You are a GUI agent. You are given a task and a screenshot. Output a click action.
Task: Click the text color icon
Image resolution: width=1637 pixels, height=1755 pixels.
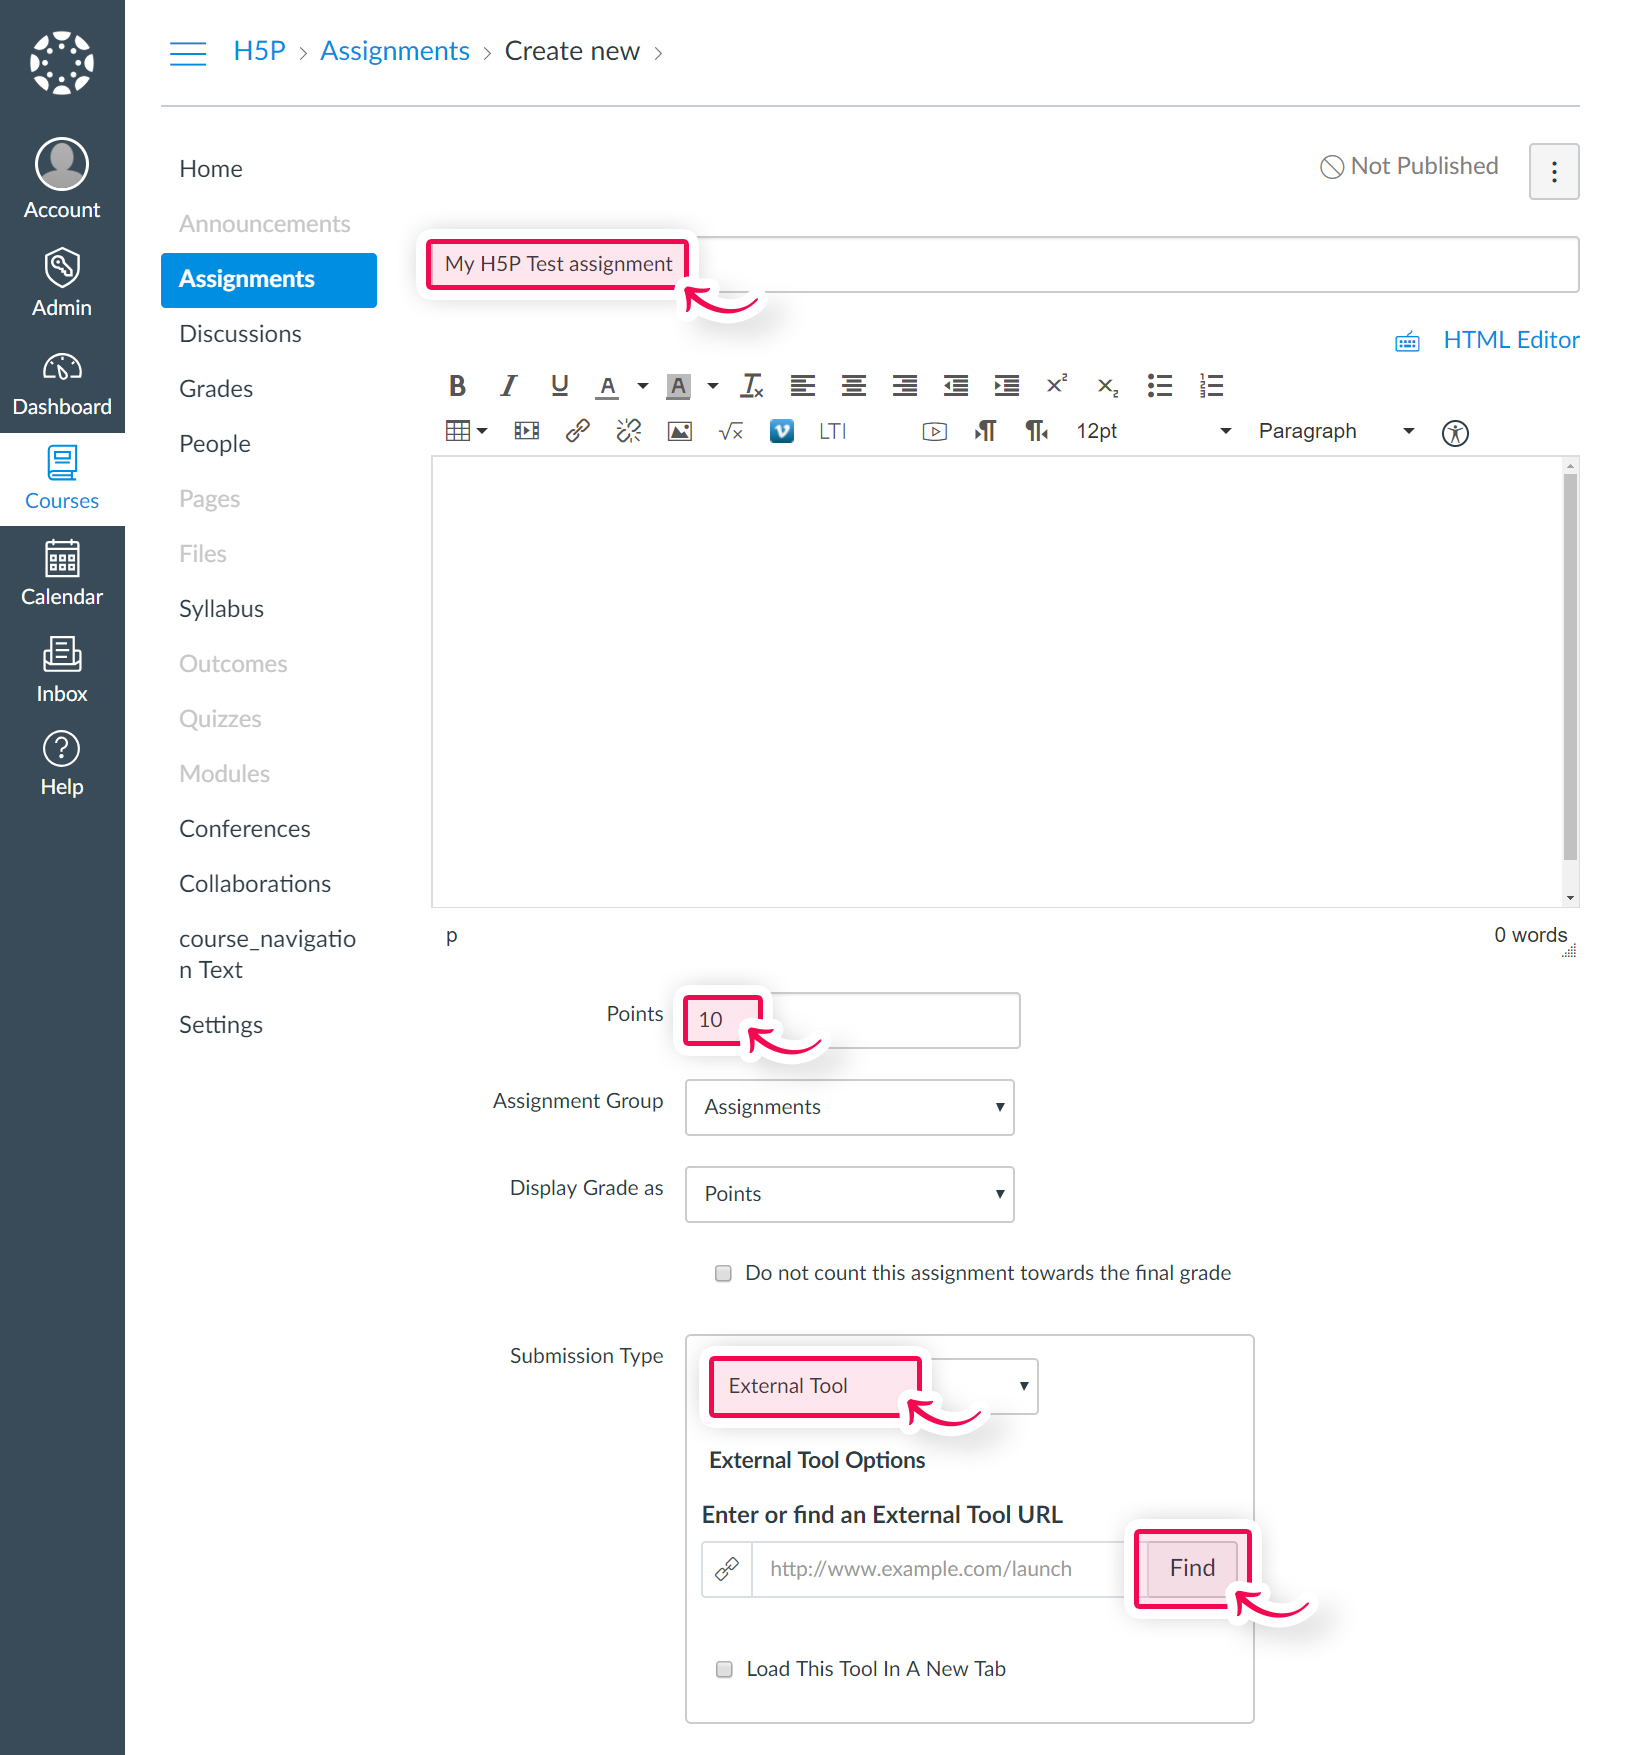608,386
